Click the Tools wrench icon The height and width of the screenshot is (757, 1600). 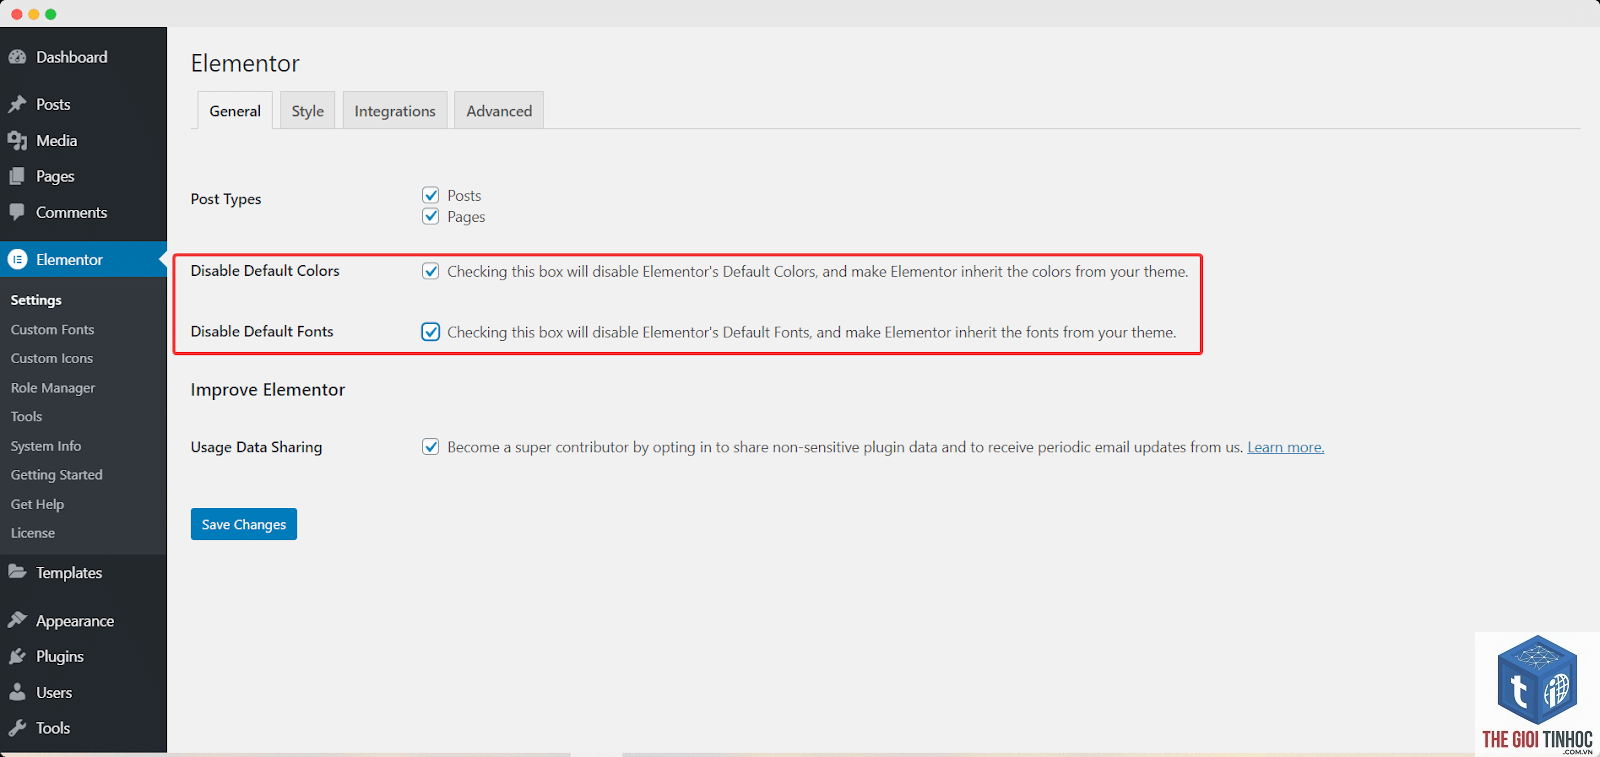(17, 728)
